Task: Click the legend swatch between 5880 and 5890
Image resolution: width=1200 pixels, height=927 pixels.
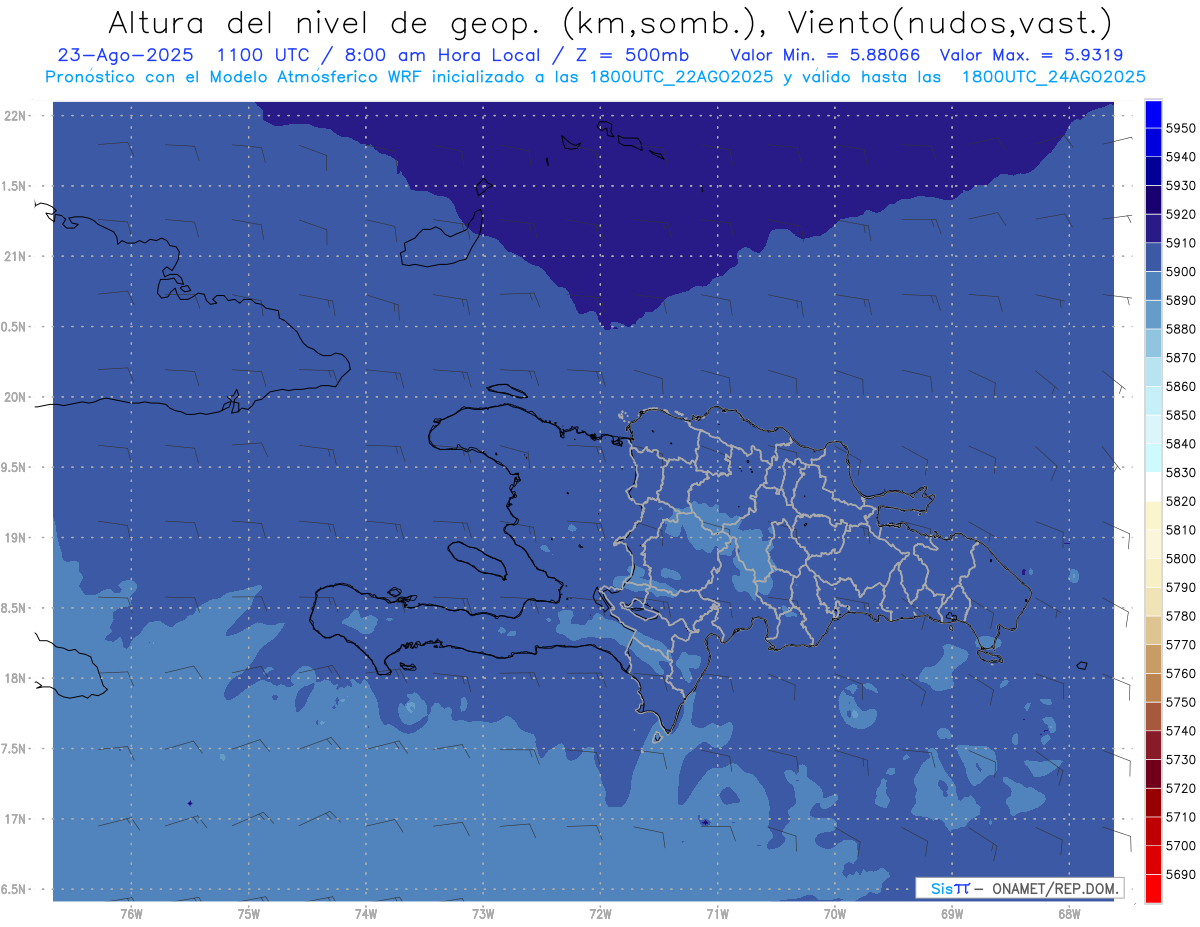Action: click(x=1153, y=314)
